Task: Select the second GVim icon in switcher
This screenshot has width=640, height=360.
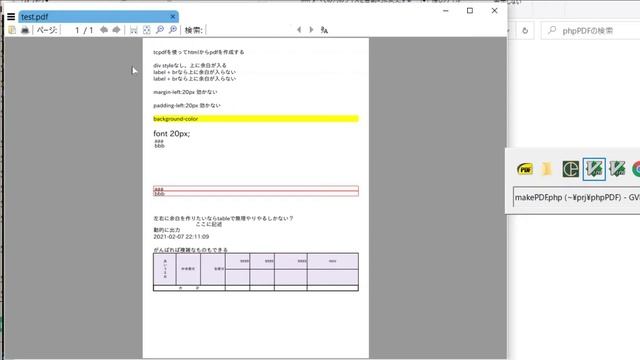Action: point(617,169)
